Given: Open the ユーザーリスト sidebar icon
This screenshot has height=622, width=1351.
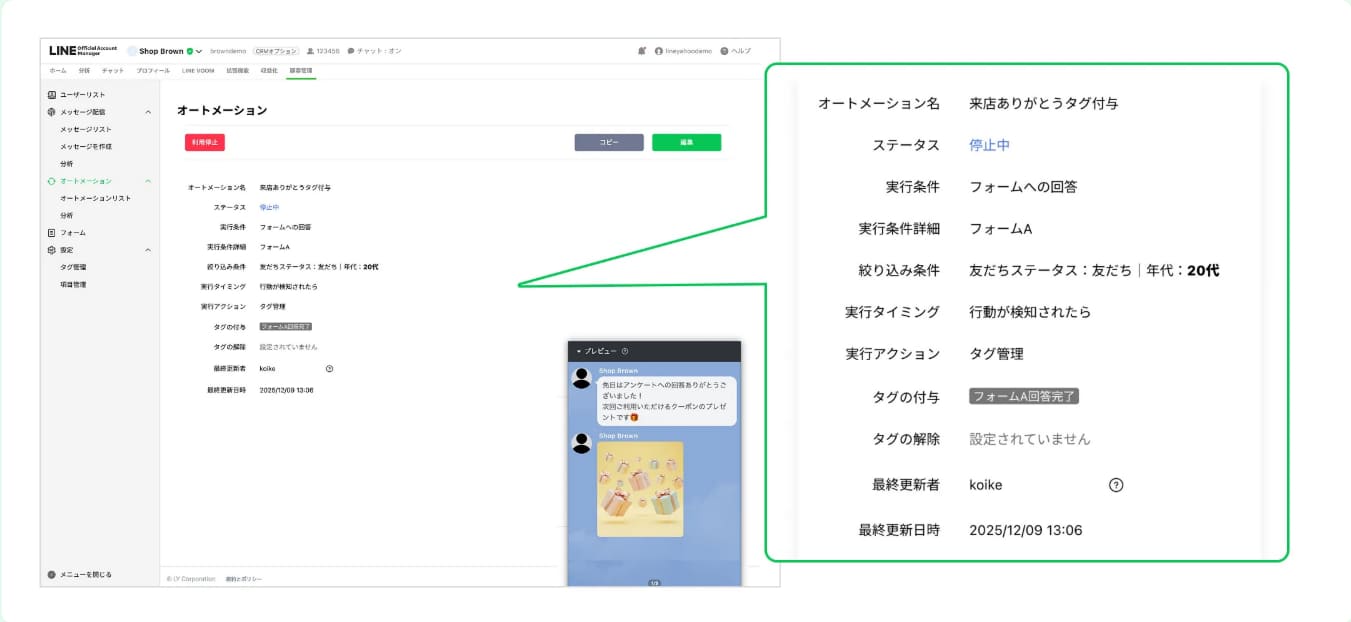Looking at the screenshot, I should coord(52,94).
